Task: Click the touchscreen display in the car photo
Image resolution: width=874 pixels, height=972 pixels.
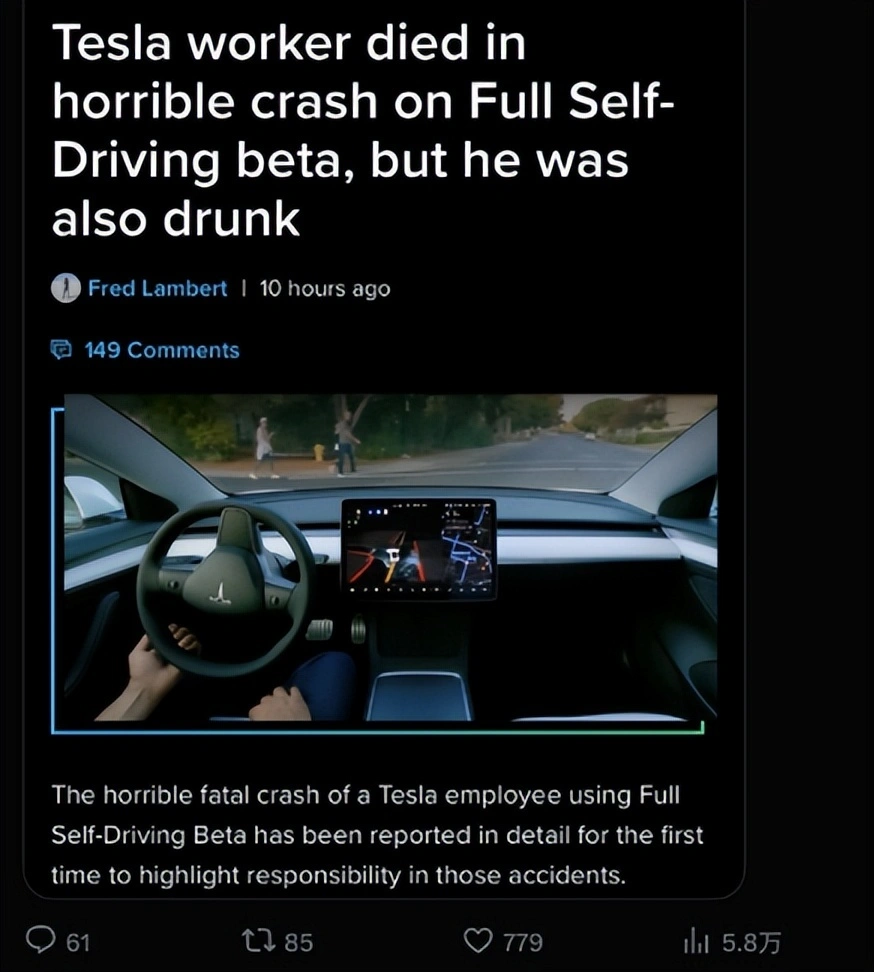Action: 419,549
